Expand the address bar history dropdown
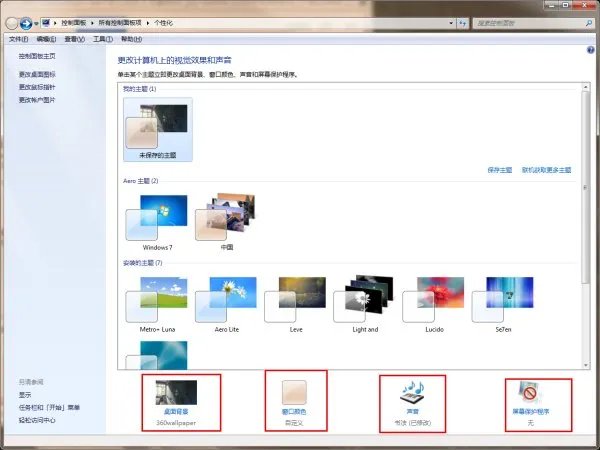Viewport: 600px width, 450px height. (451, 23)
